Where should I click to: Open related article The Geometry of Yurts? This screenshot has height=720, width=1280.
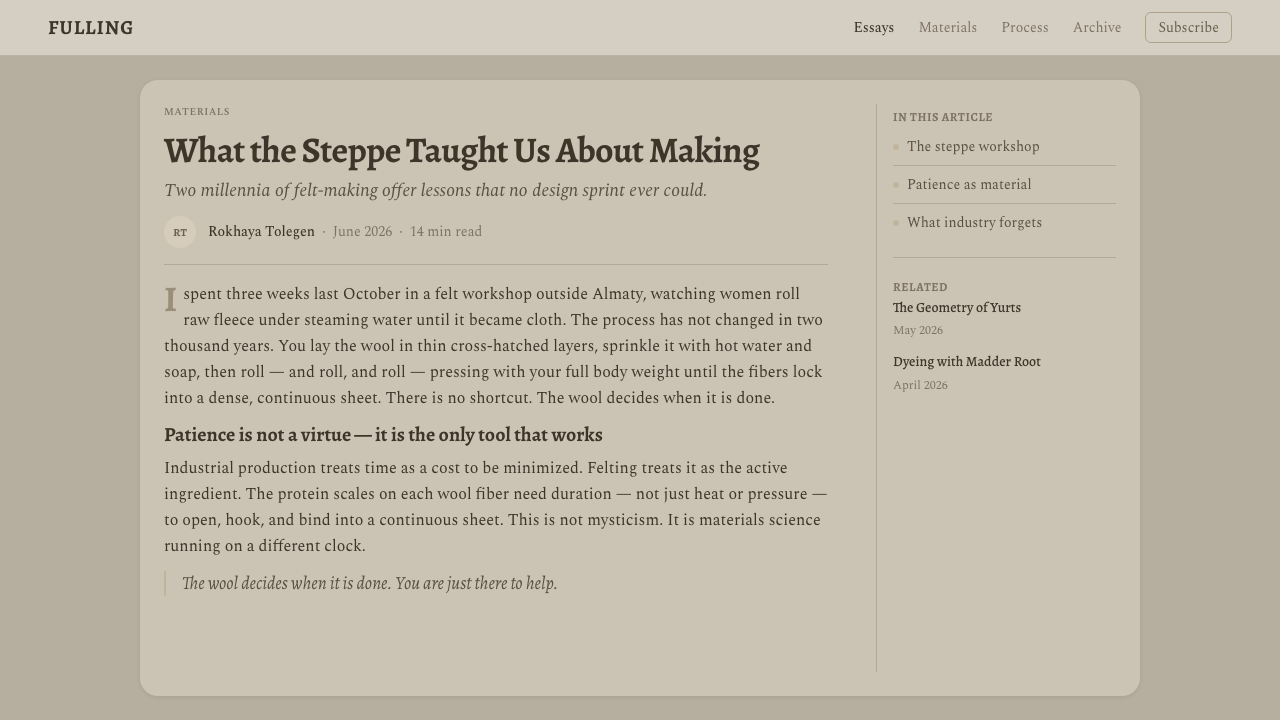point(957,308)
